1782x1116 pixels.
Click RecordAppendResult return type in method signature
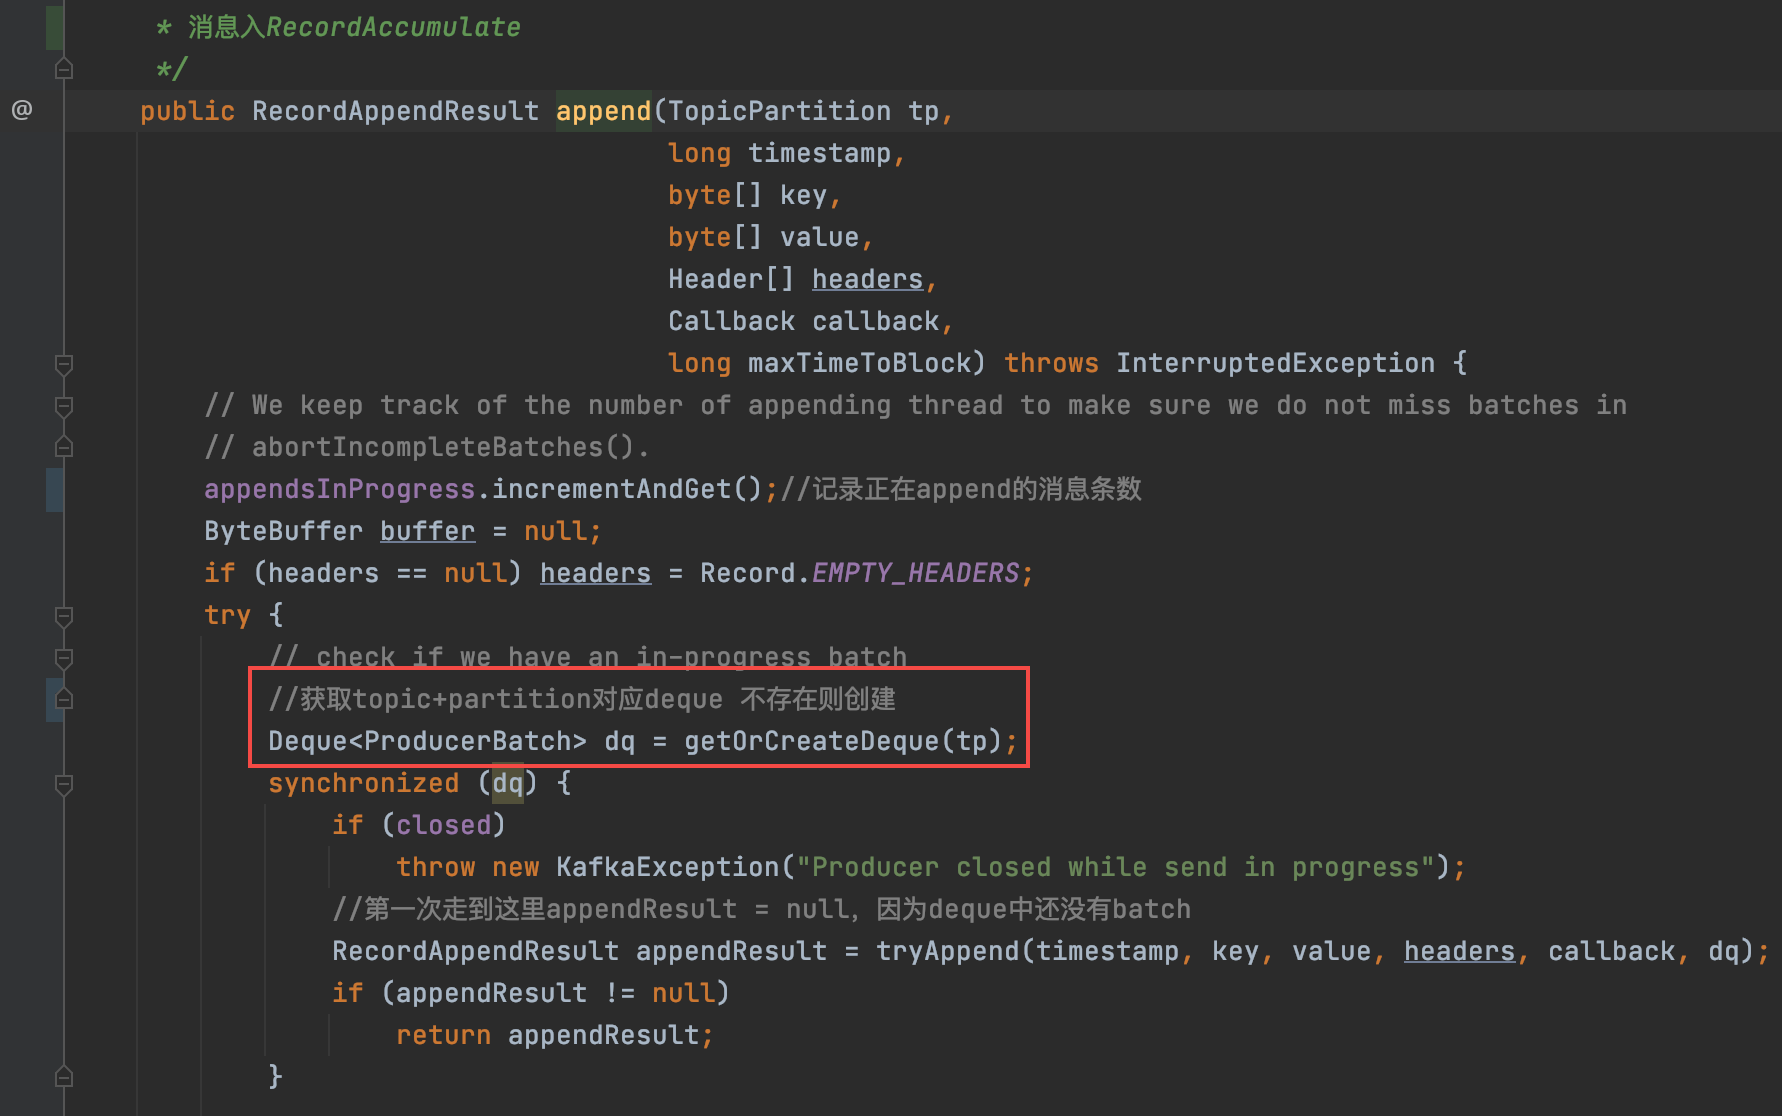tap(395, 111)
